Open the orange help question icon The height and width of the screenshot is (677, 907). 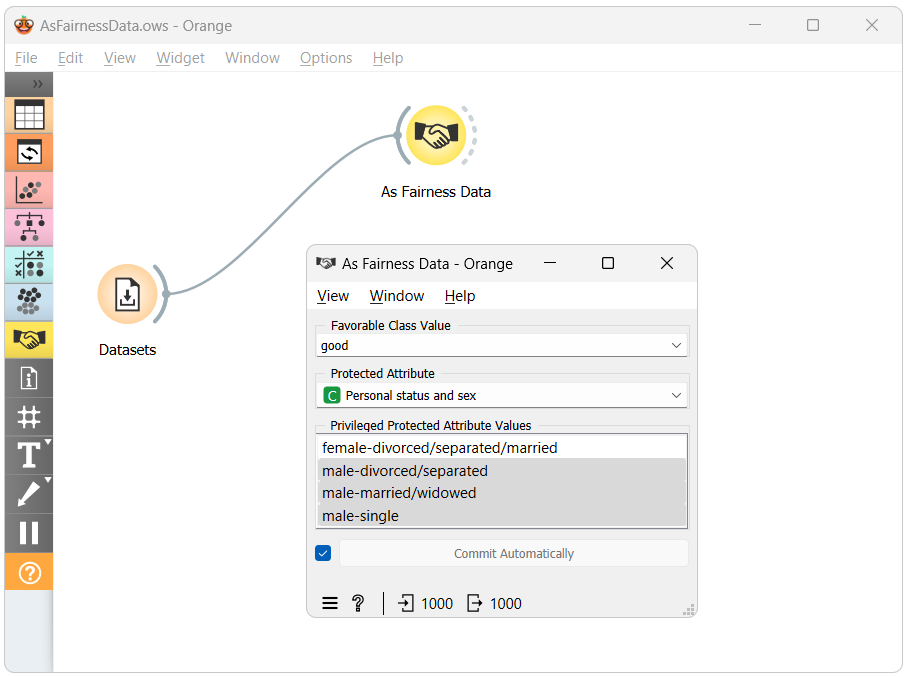click(x=29, y=572)
